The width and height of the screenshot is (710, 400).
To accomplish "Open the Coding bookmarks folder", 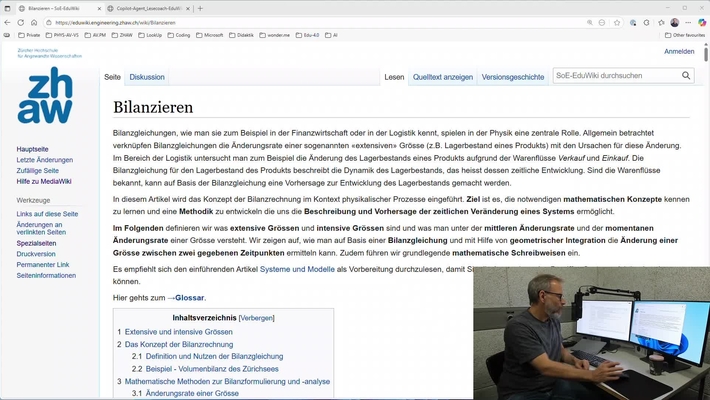I will (x=179, y=35).
